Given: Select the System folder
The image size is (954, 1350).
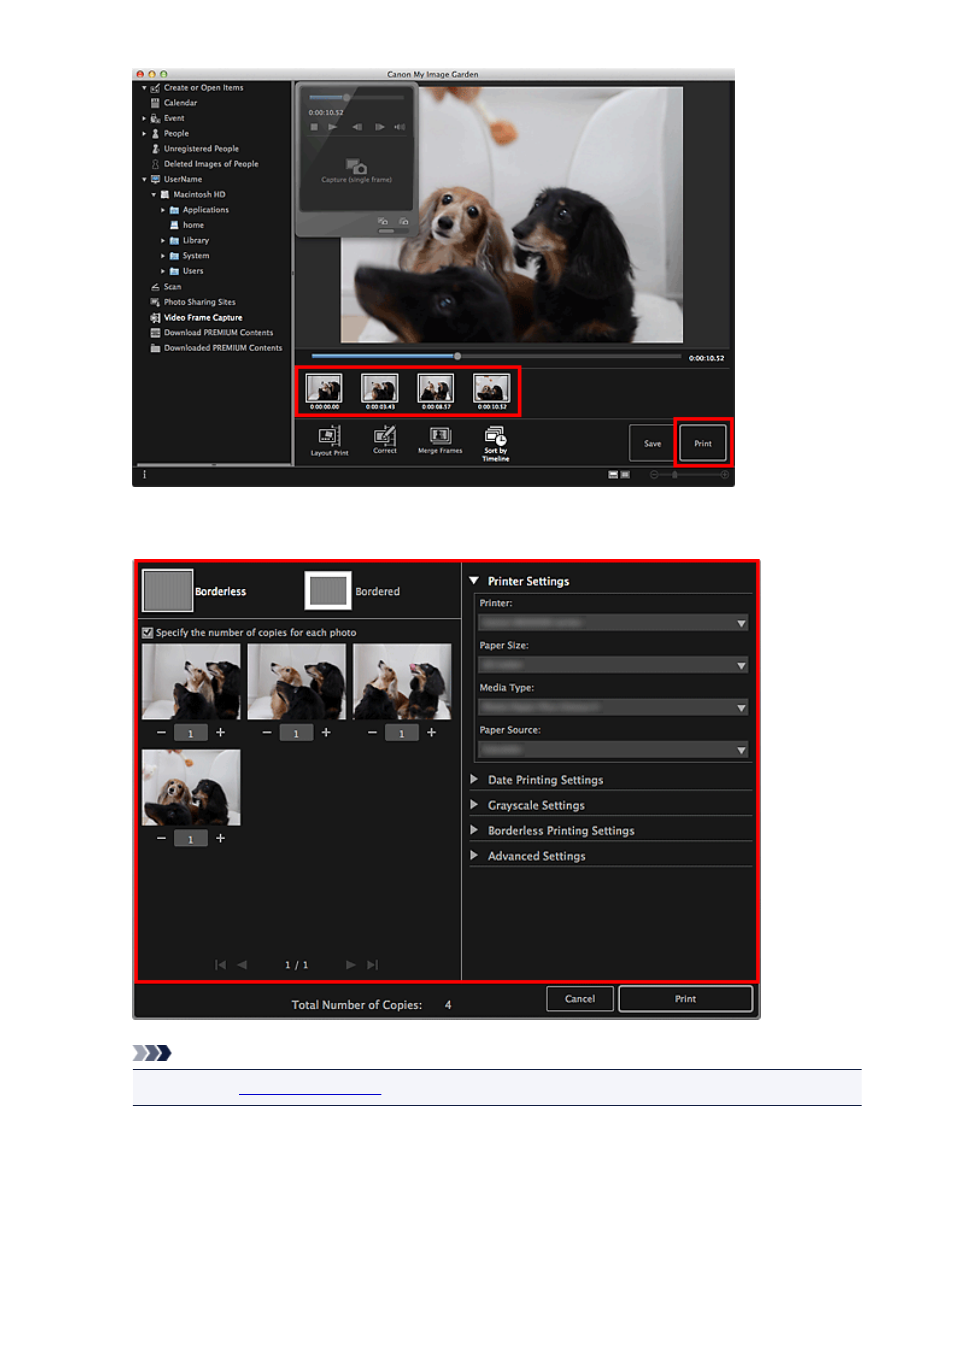Looking at the screenshot, I should (x=195, y=256).
